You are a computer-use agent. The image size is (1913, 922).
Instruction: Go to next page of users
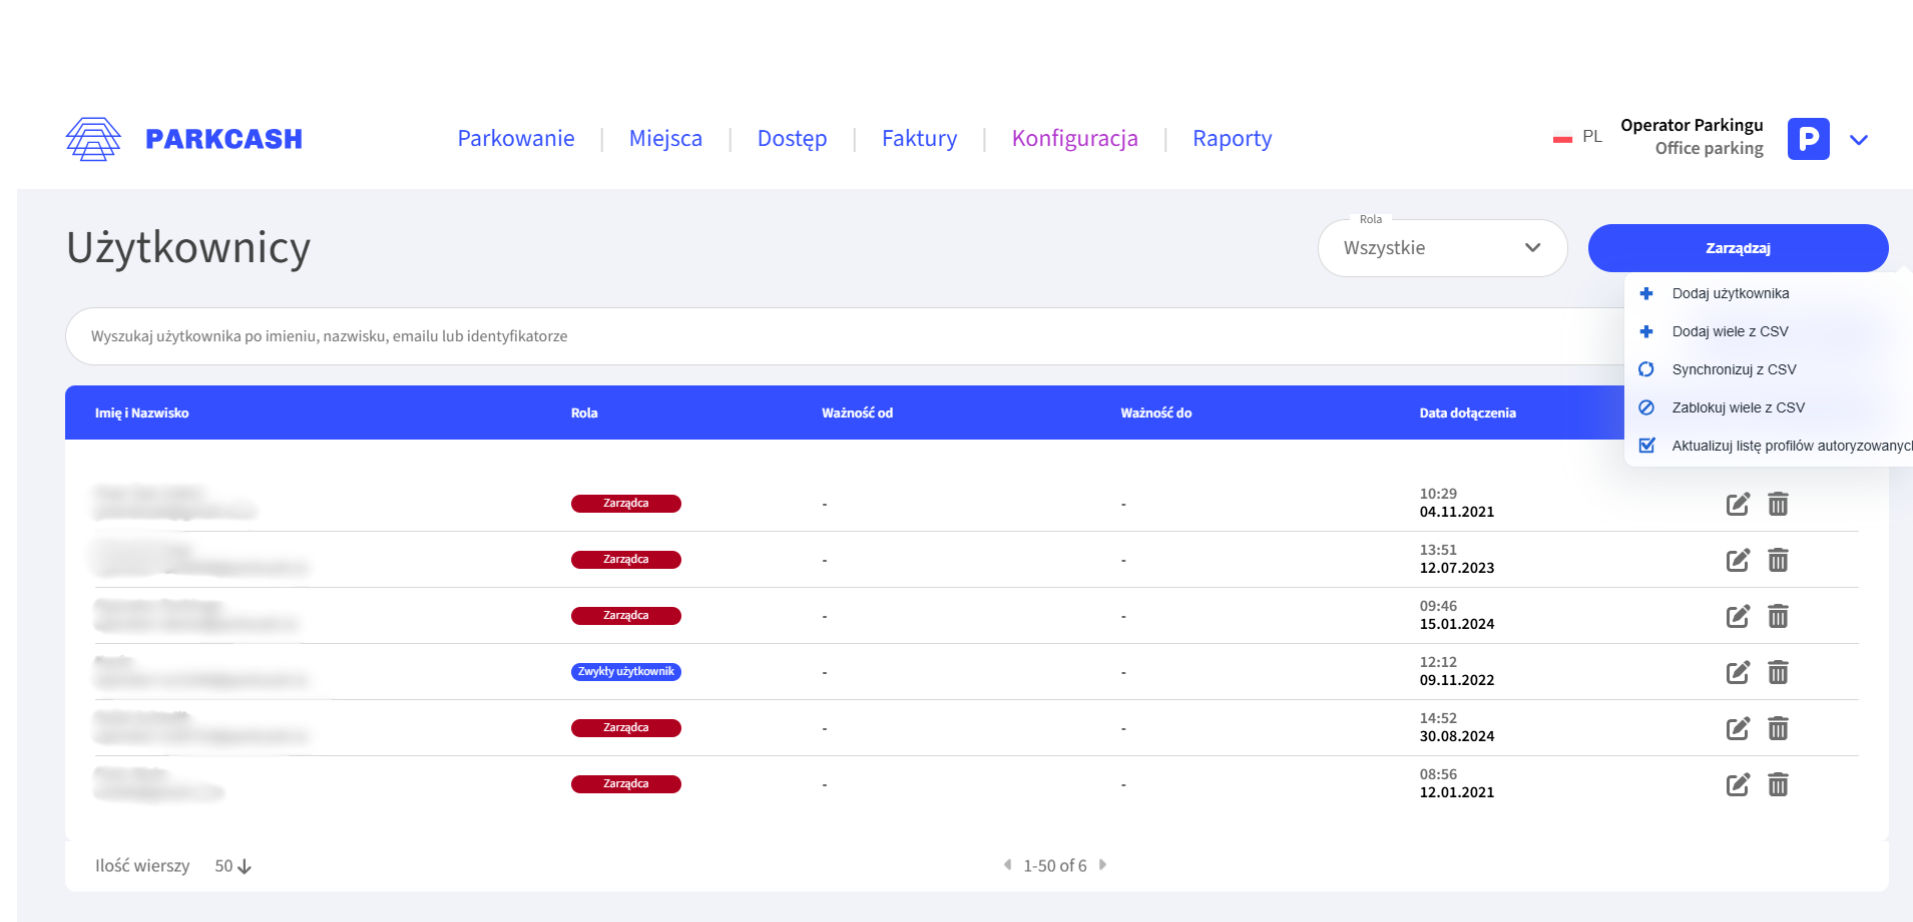point(1102,865)
